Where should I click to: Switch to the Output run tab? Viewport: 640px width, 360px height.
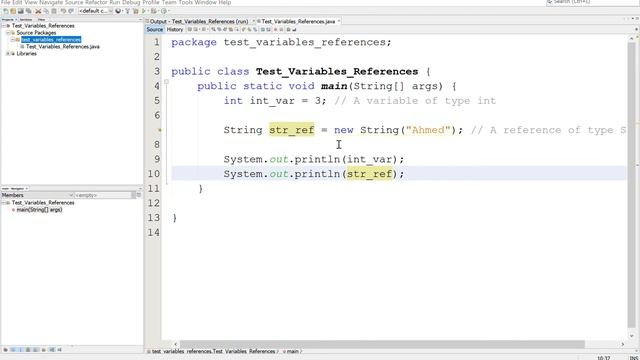tap(199, 21)
